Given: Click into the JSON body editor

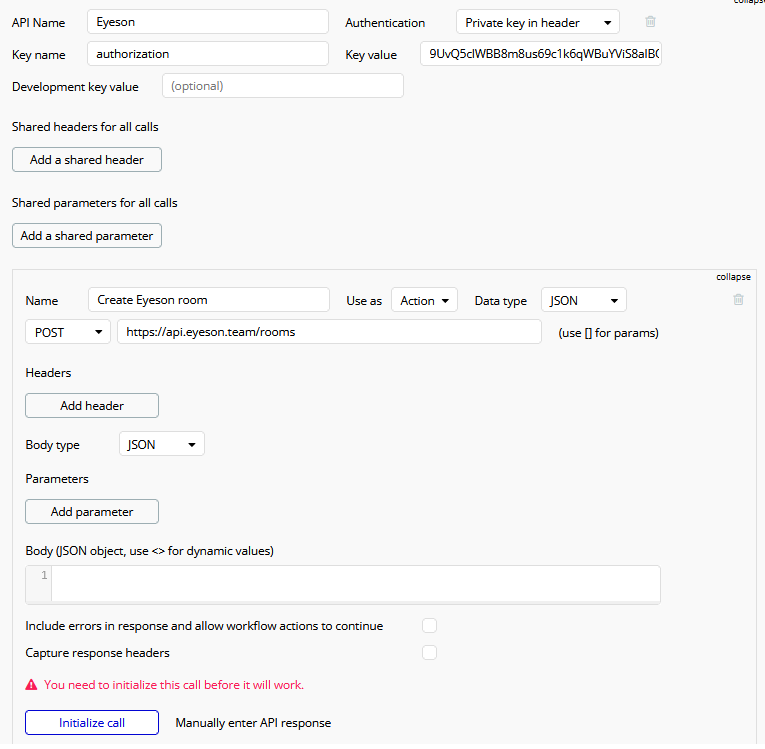Looking at the screenshot, I should (x=355, y=584).
